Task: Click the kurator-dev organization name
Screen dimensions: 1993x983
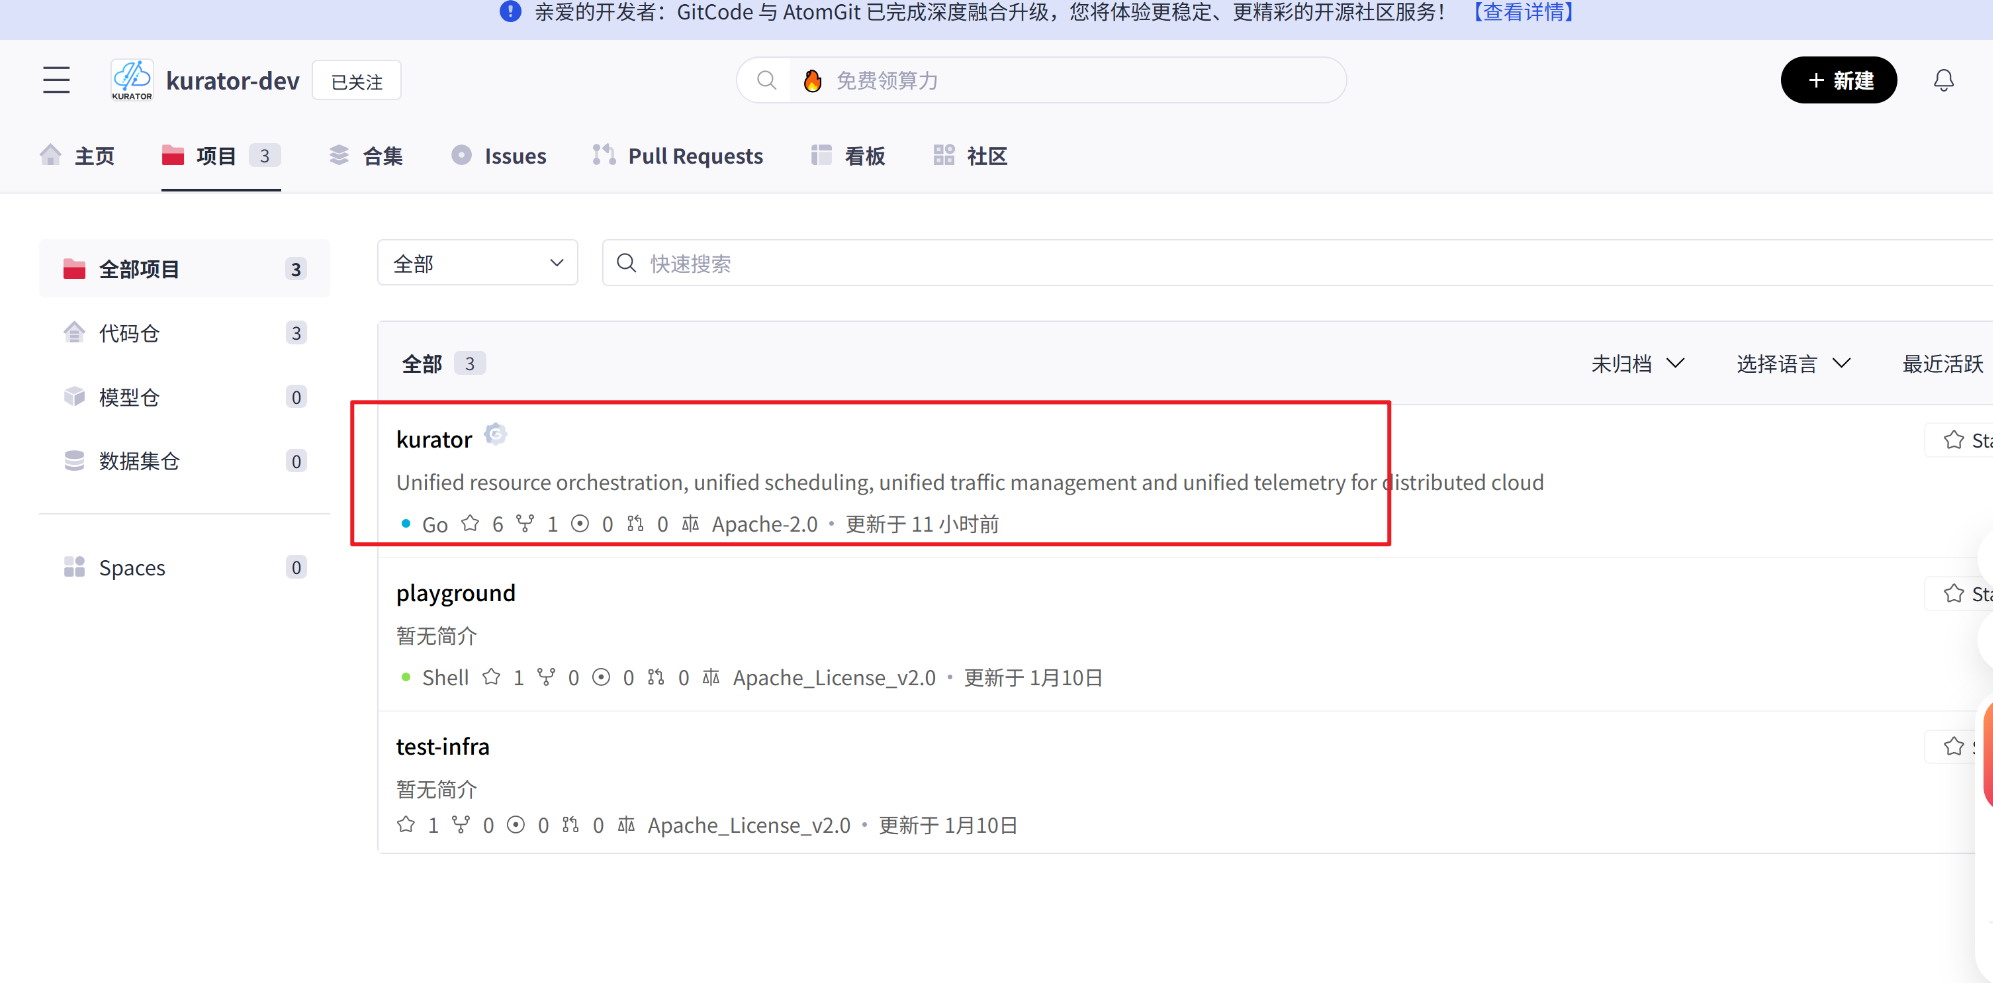Action: click(233, 81)
